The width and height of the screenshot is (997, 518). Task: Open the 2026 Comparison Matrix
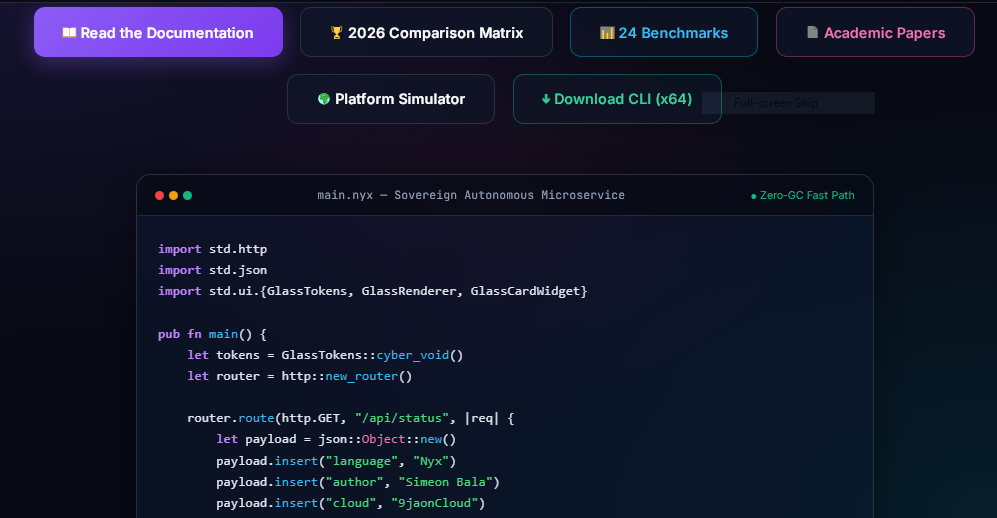pos(426,32)
